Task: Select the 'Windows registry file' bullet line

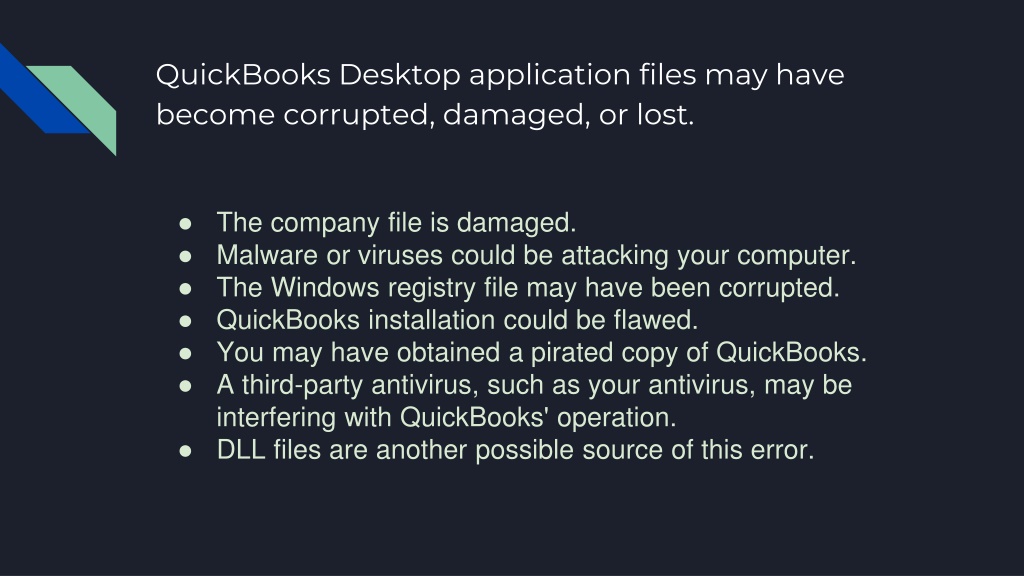Action: 528,288
